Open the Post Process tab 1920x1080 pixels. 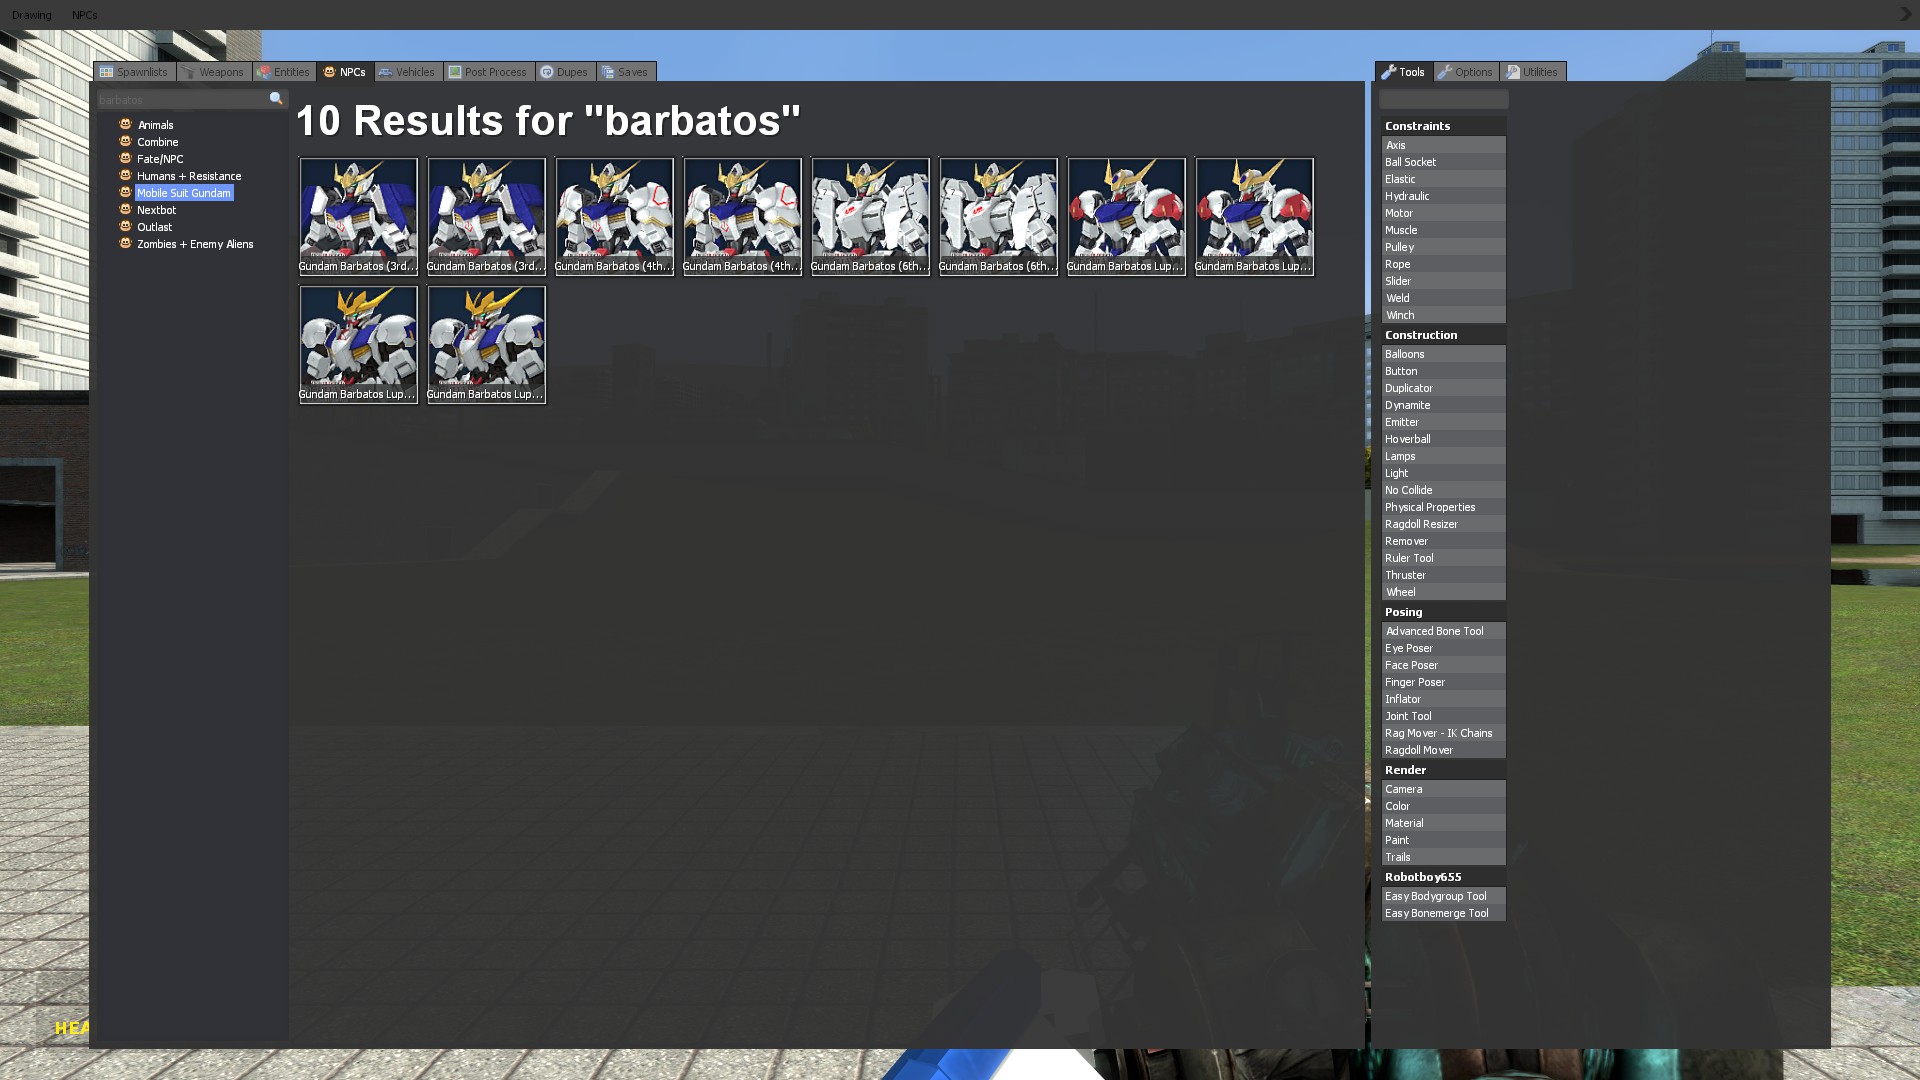click(x=489, y=72)
